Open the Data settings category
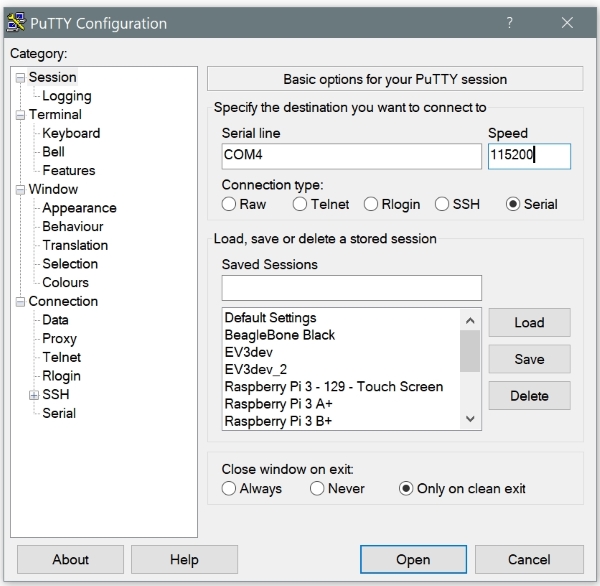Viewport: 600px width, 586px height. tap(55, 320)
